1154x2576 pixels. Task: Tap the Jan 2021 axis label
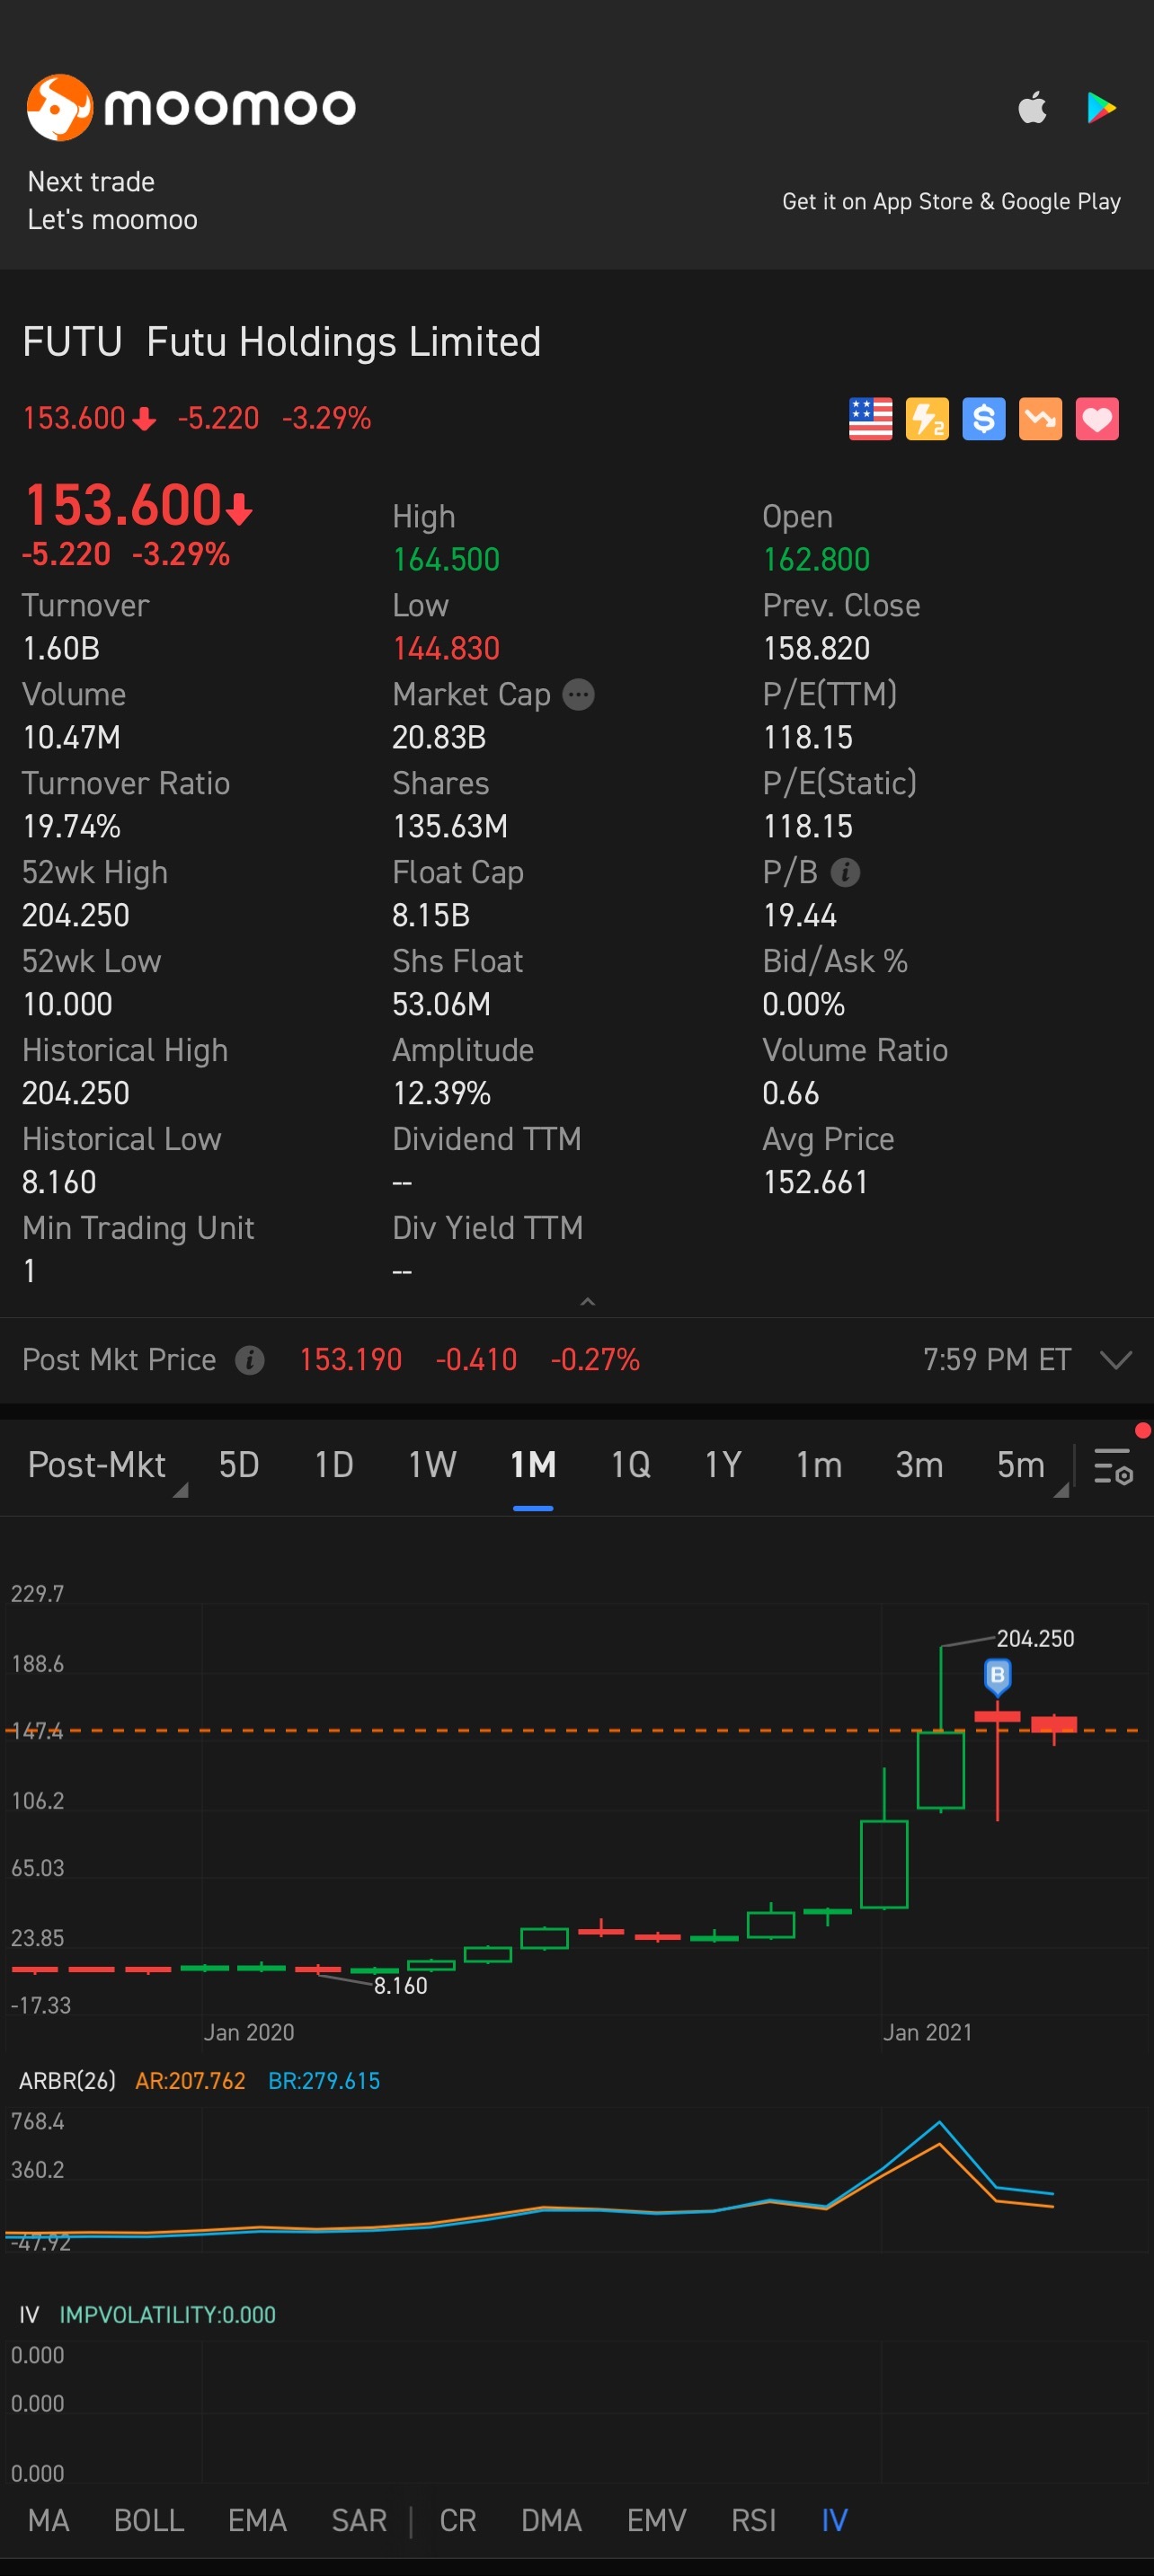click(927, 2032)
